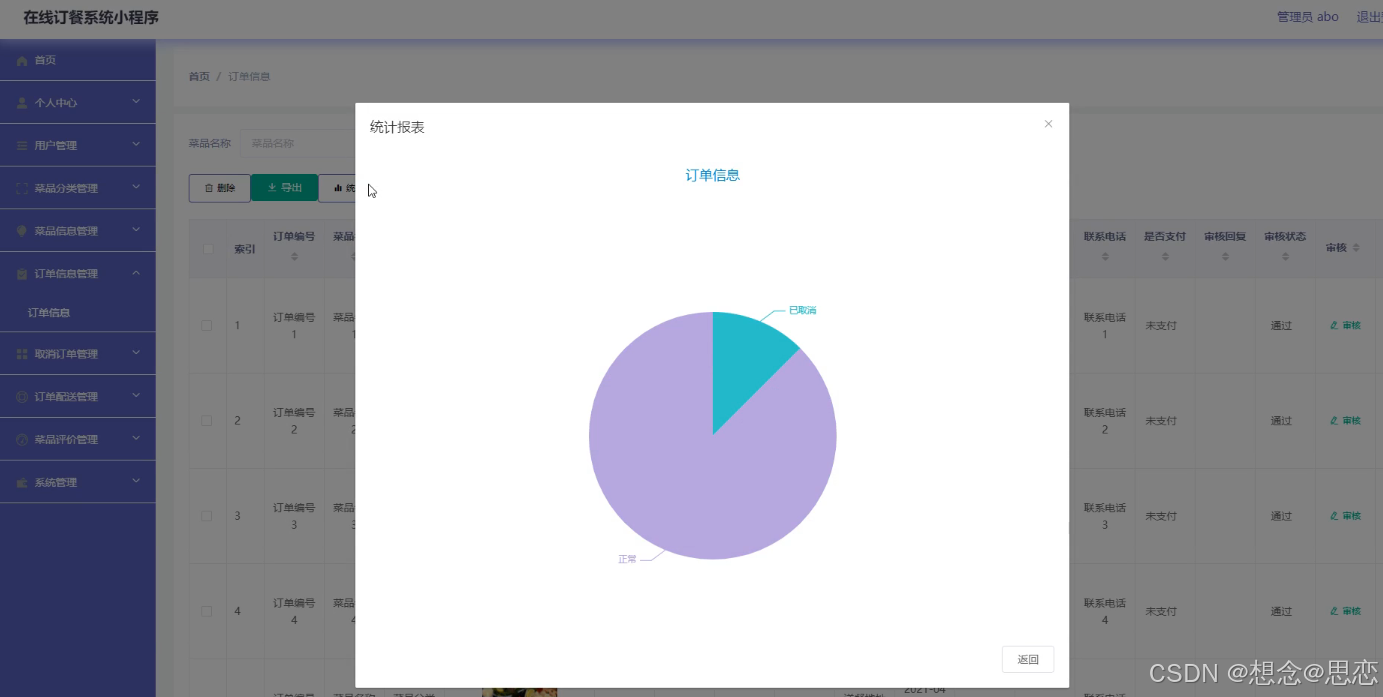Image resolution: width=1383 pixels, height=697 pixels.
Task: Select the 订单信息 submenu item
Action: point(78,313)
